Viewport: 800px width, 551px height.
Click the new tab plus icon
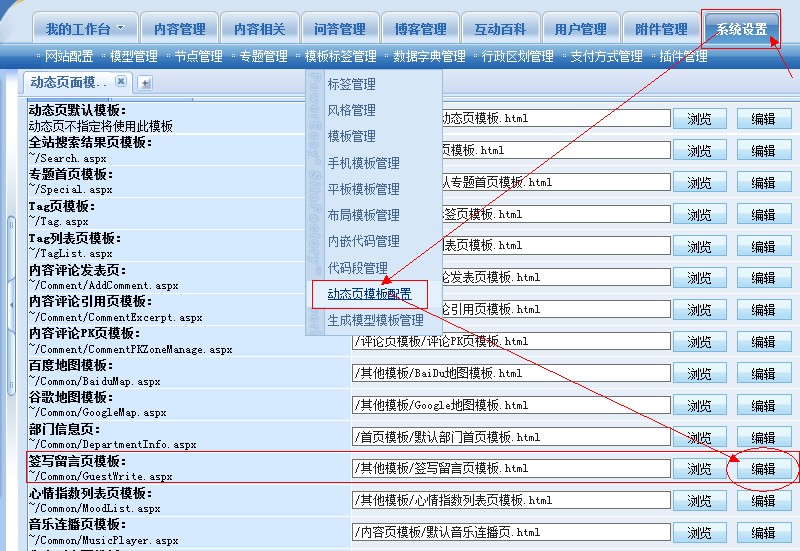pos(145,82)
